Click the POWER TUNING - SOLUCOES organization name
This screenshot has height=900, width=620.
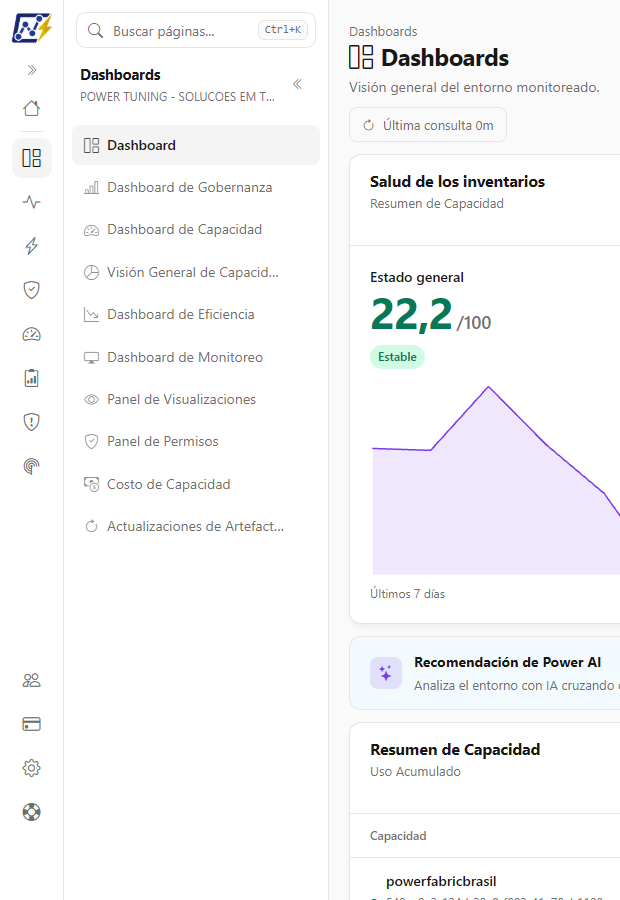pos(177,96)
